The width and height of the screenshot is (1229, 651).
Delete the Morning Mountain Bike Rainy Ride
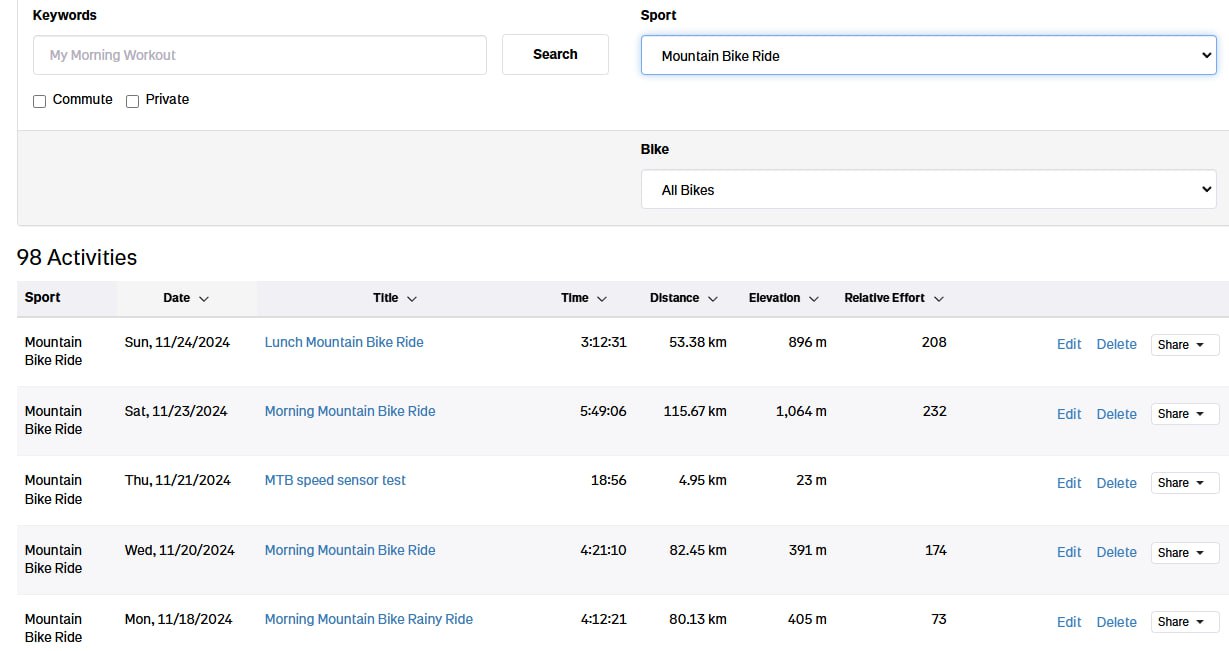(1116, 622)
